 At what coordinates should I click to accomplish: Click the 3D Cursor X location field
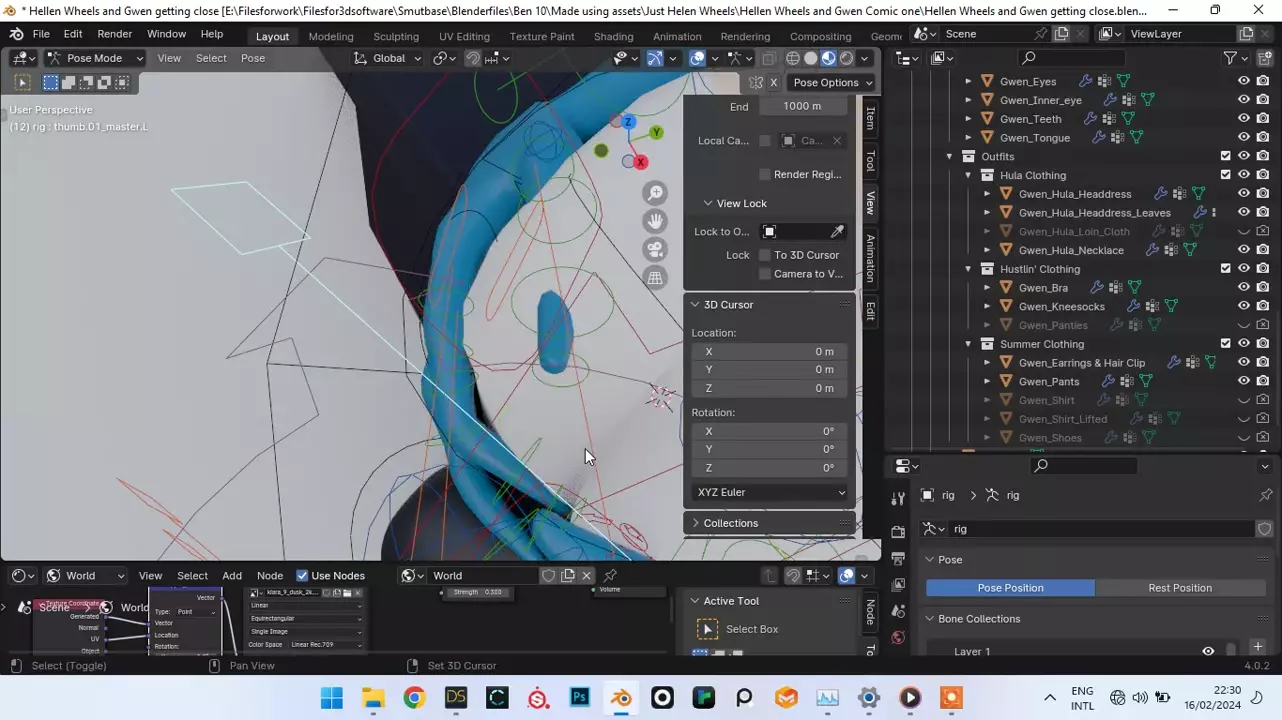click(x=770, y=351)
